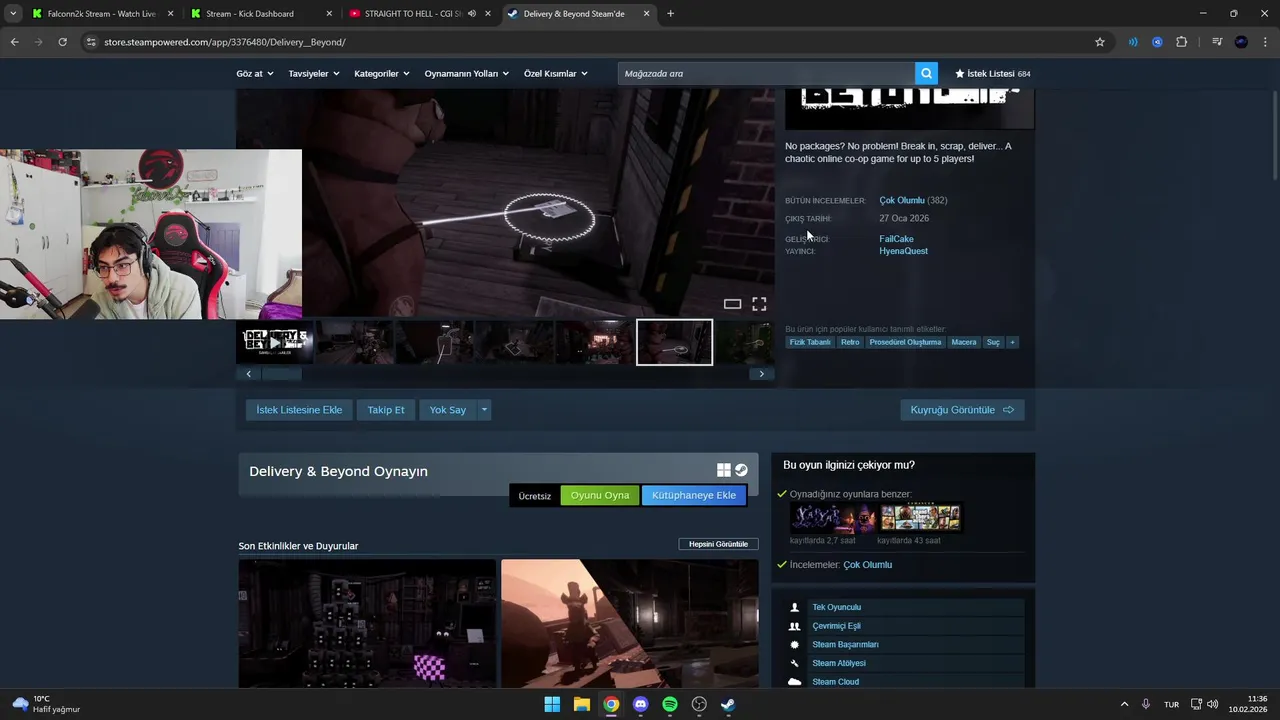Viewport: 1280px width, 720px height.
Task: Switch to the Falconn2k Stream tab
Action: pos(100,14)
